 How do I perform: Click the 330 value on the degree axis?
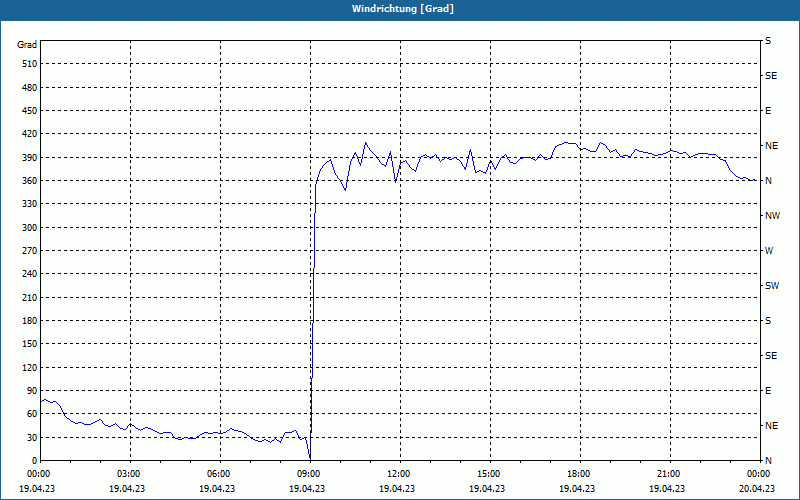pos(29,204)
